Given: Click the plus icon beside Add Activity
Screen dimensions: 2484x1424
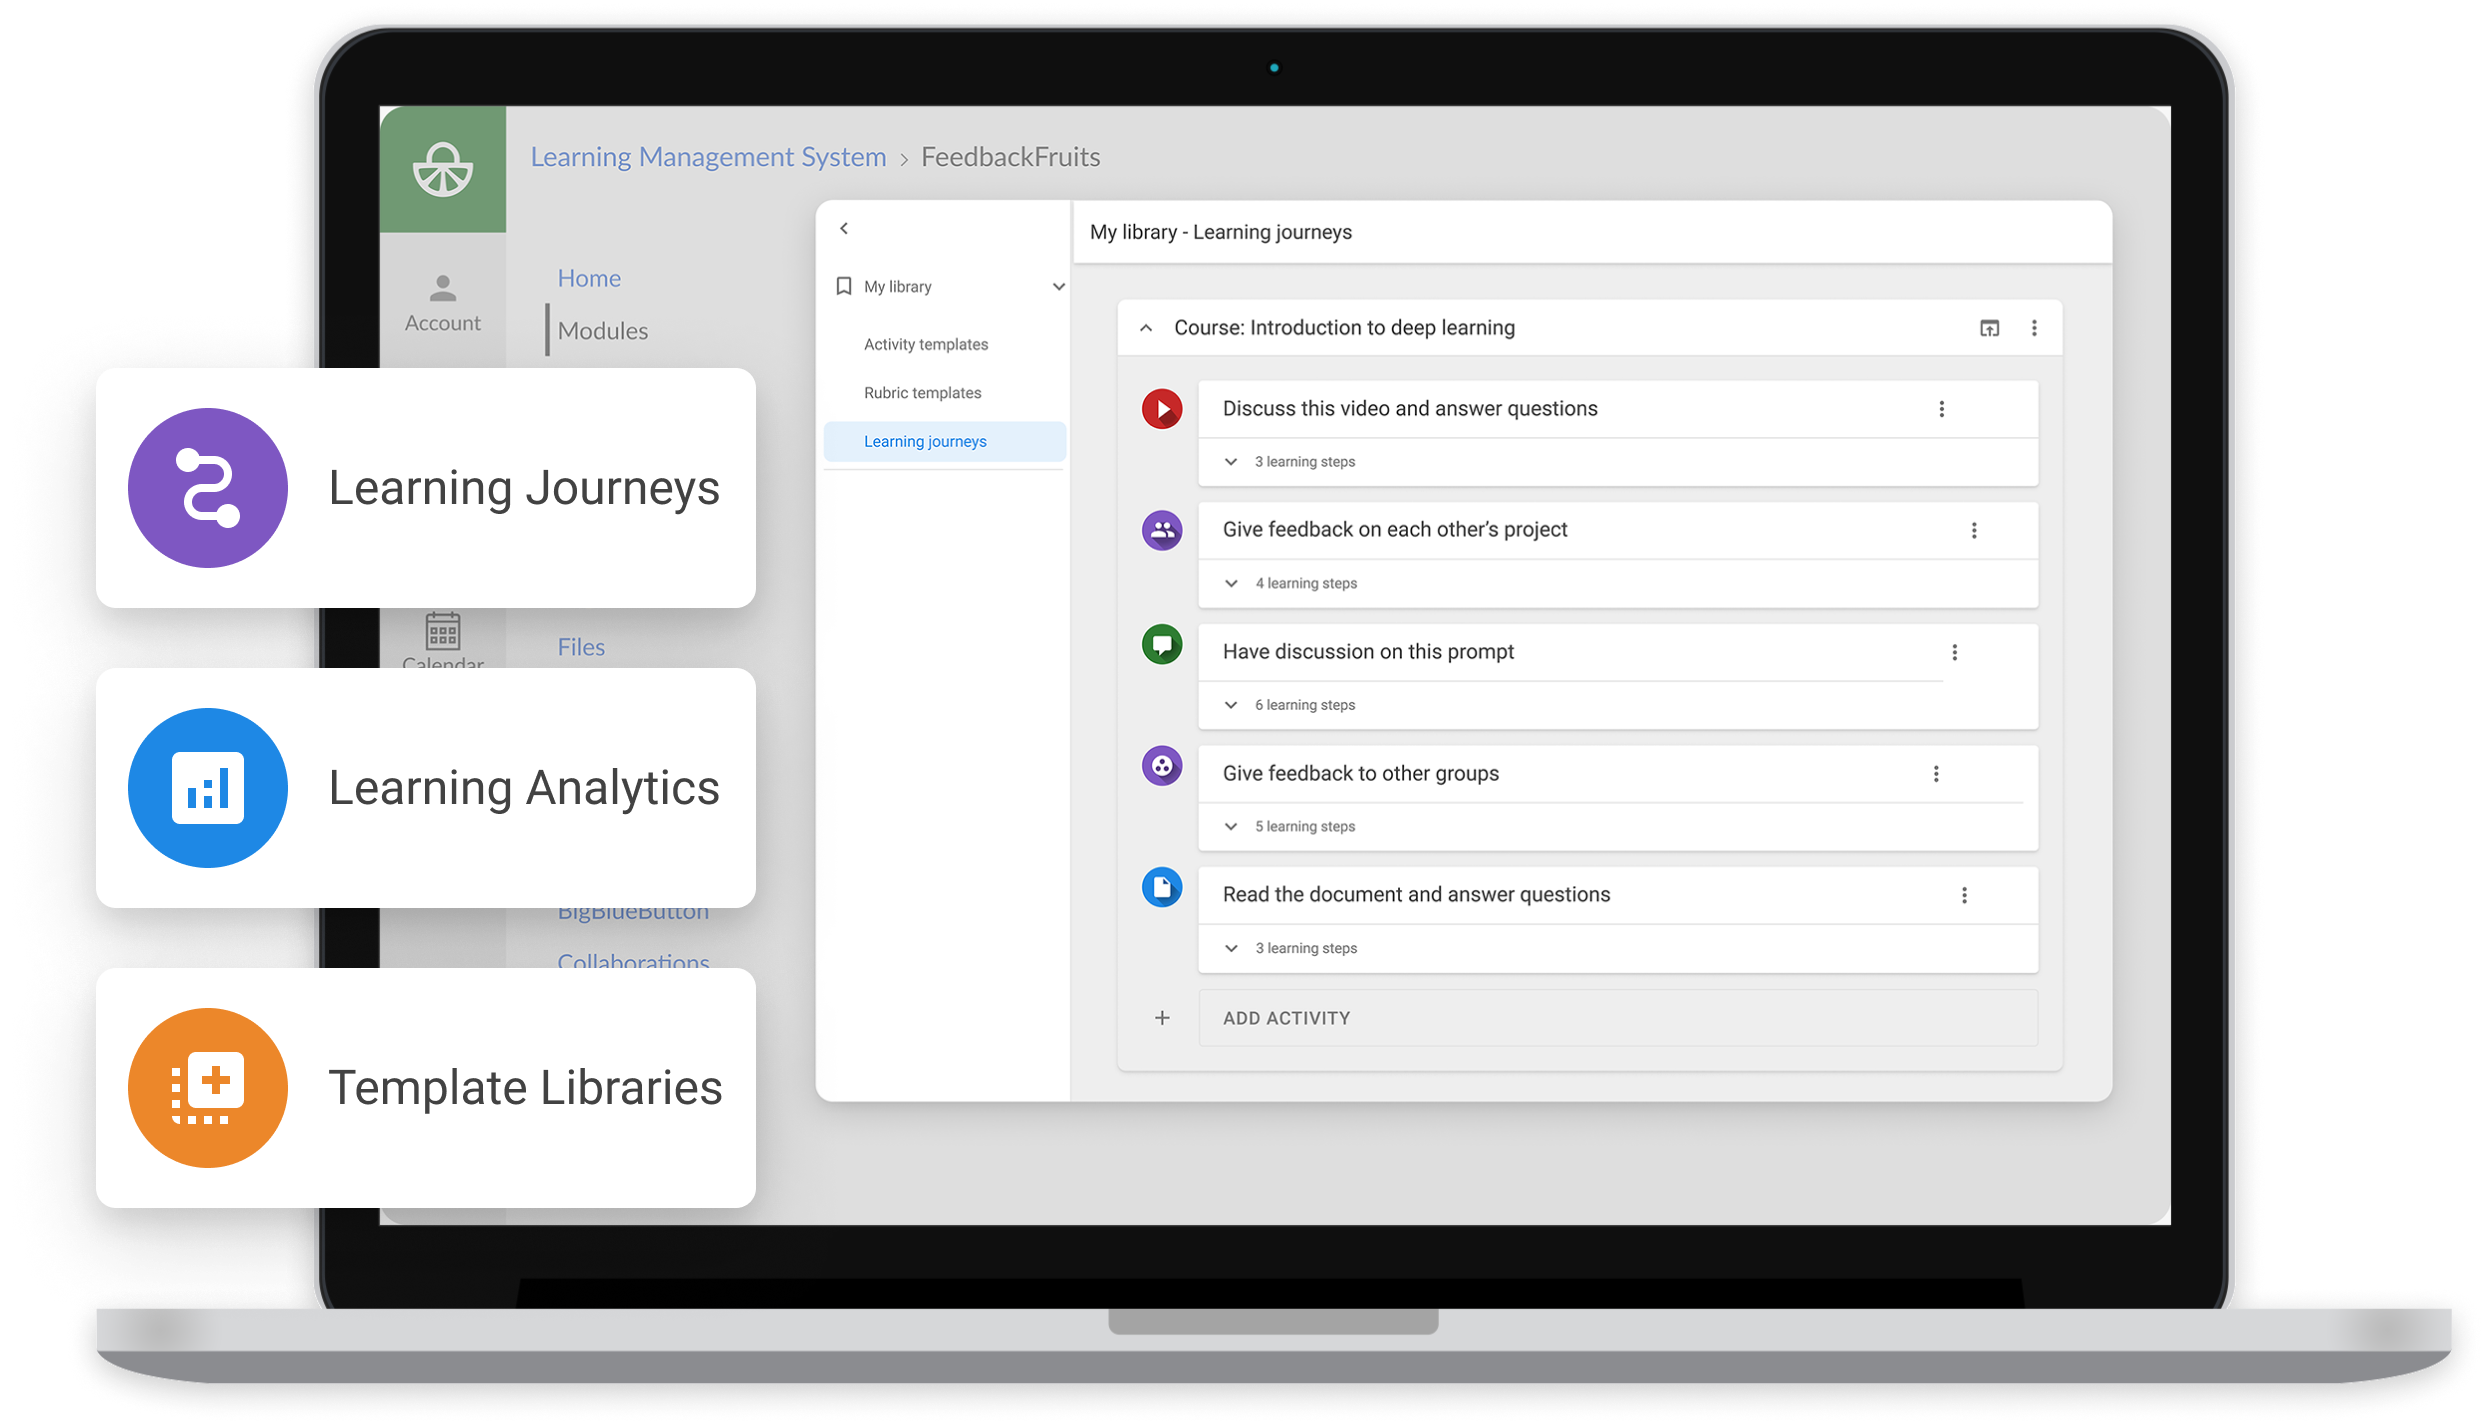Looking at the screenshot, I should (x=1162, y=1018).
